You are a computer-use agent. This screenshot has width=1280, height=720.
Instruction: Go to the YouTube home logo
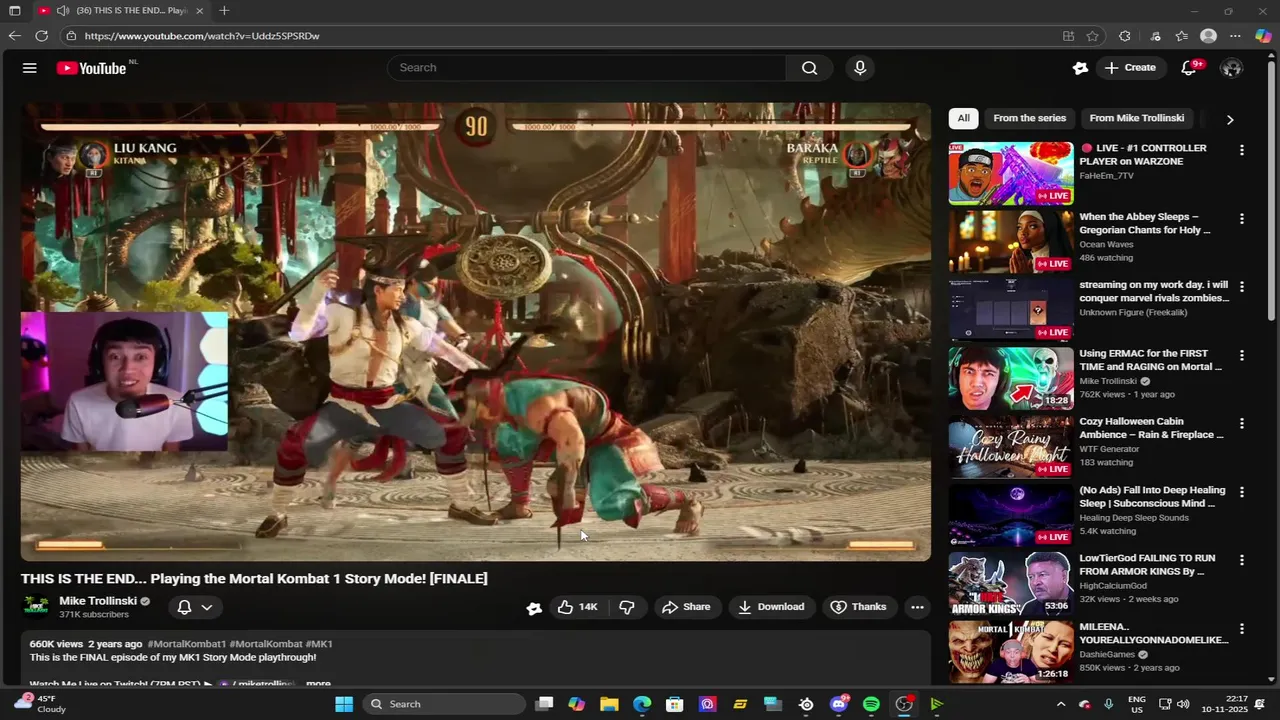tap(91, 68)
